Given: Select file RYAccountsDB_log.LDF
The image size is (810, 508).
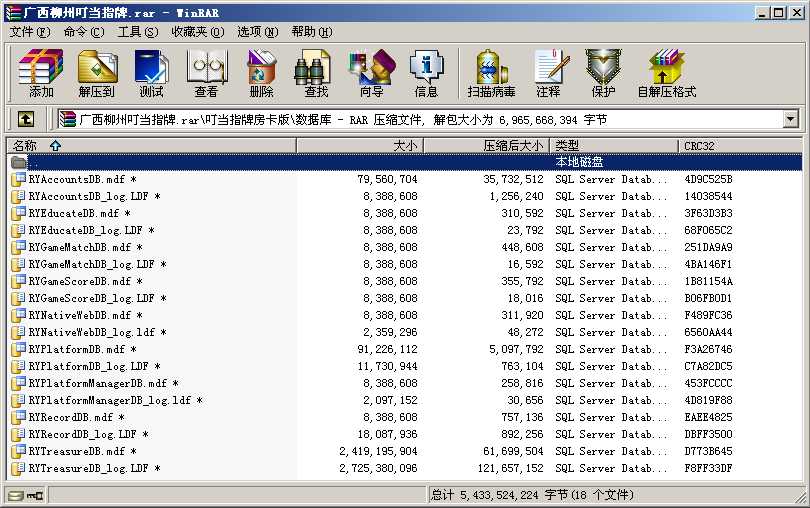Looking at the screenshot, I should point(94,196).
